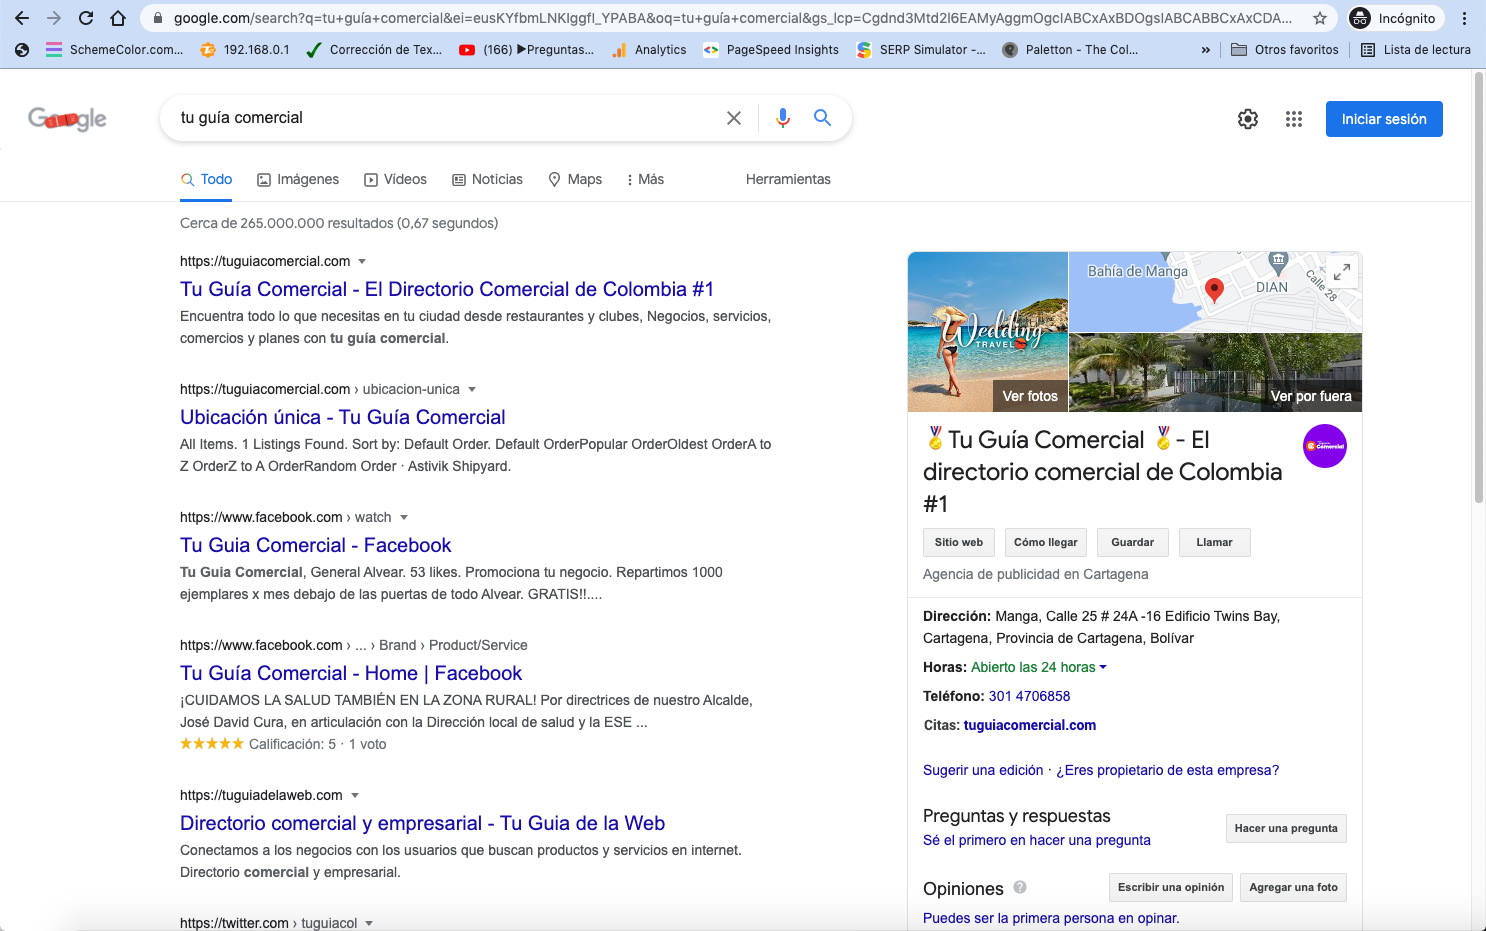This screenshot has width=1486, height=931.
Task: Open the Corrección de Tex... bookmark
Action: pyautogui.click(x=374, y=49)
